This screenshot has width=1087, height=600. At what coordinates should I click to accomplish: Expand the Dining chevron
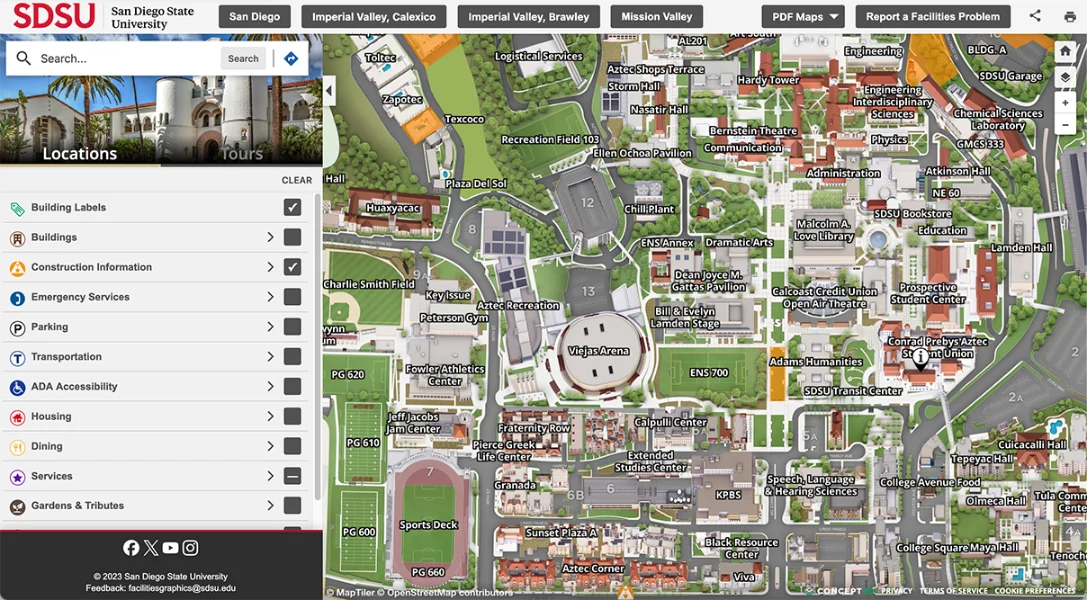[x=270, y=445]
